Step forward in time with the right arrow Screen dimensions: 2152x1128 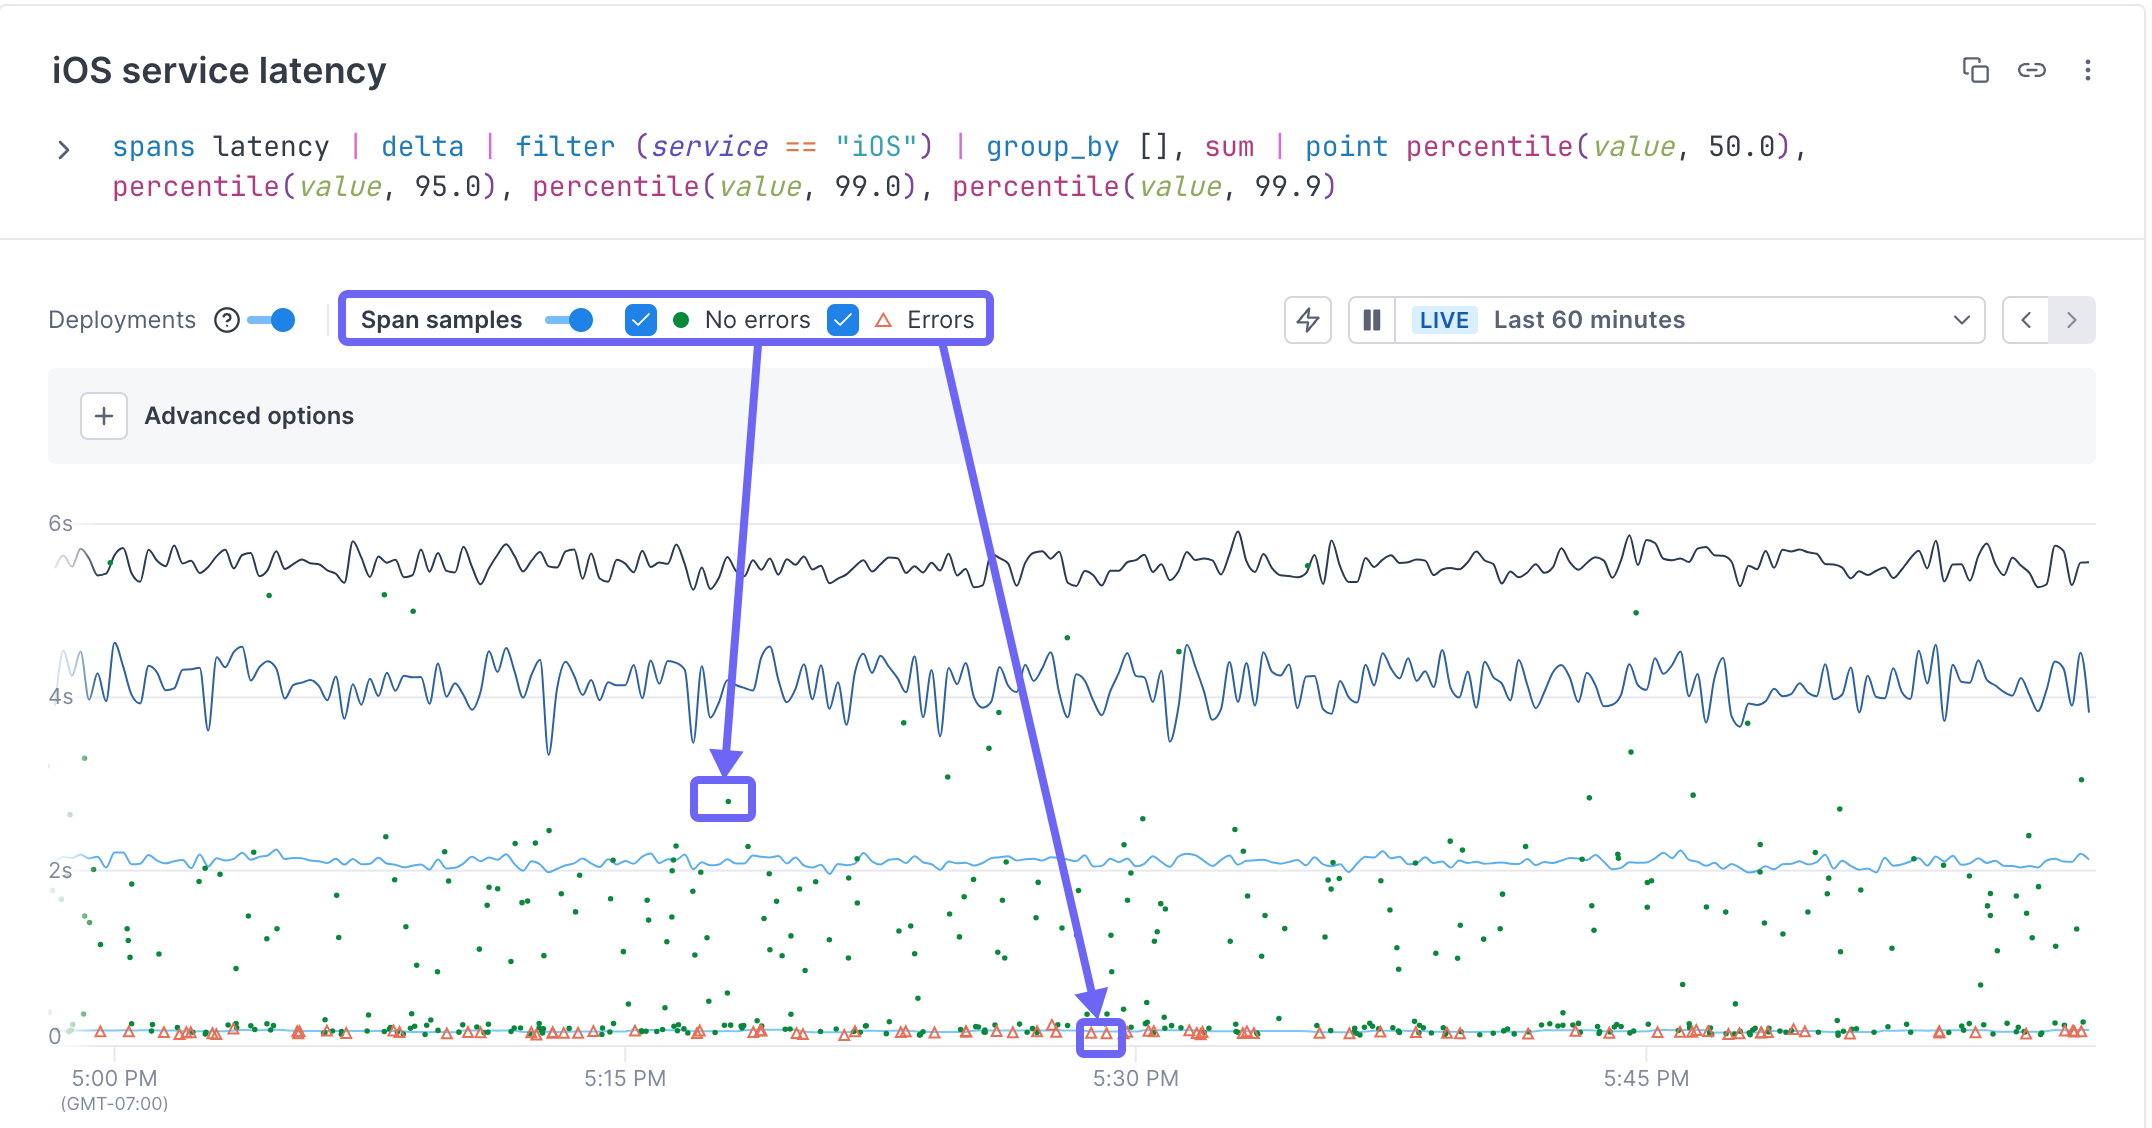pos(2071,320)
